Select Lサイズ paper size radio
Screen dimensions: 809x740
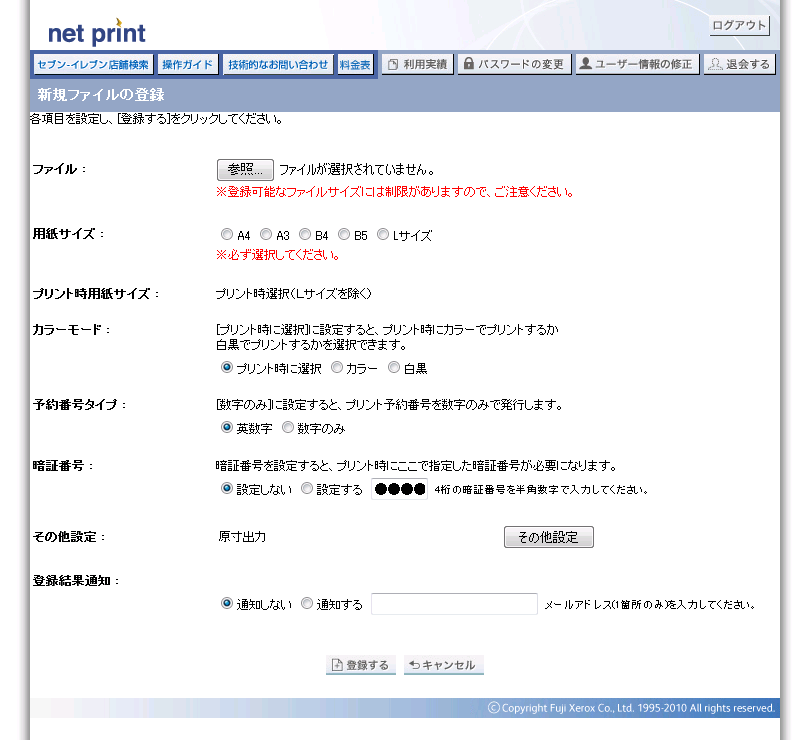(382, 234)
